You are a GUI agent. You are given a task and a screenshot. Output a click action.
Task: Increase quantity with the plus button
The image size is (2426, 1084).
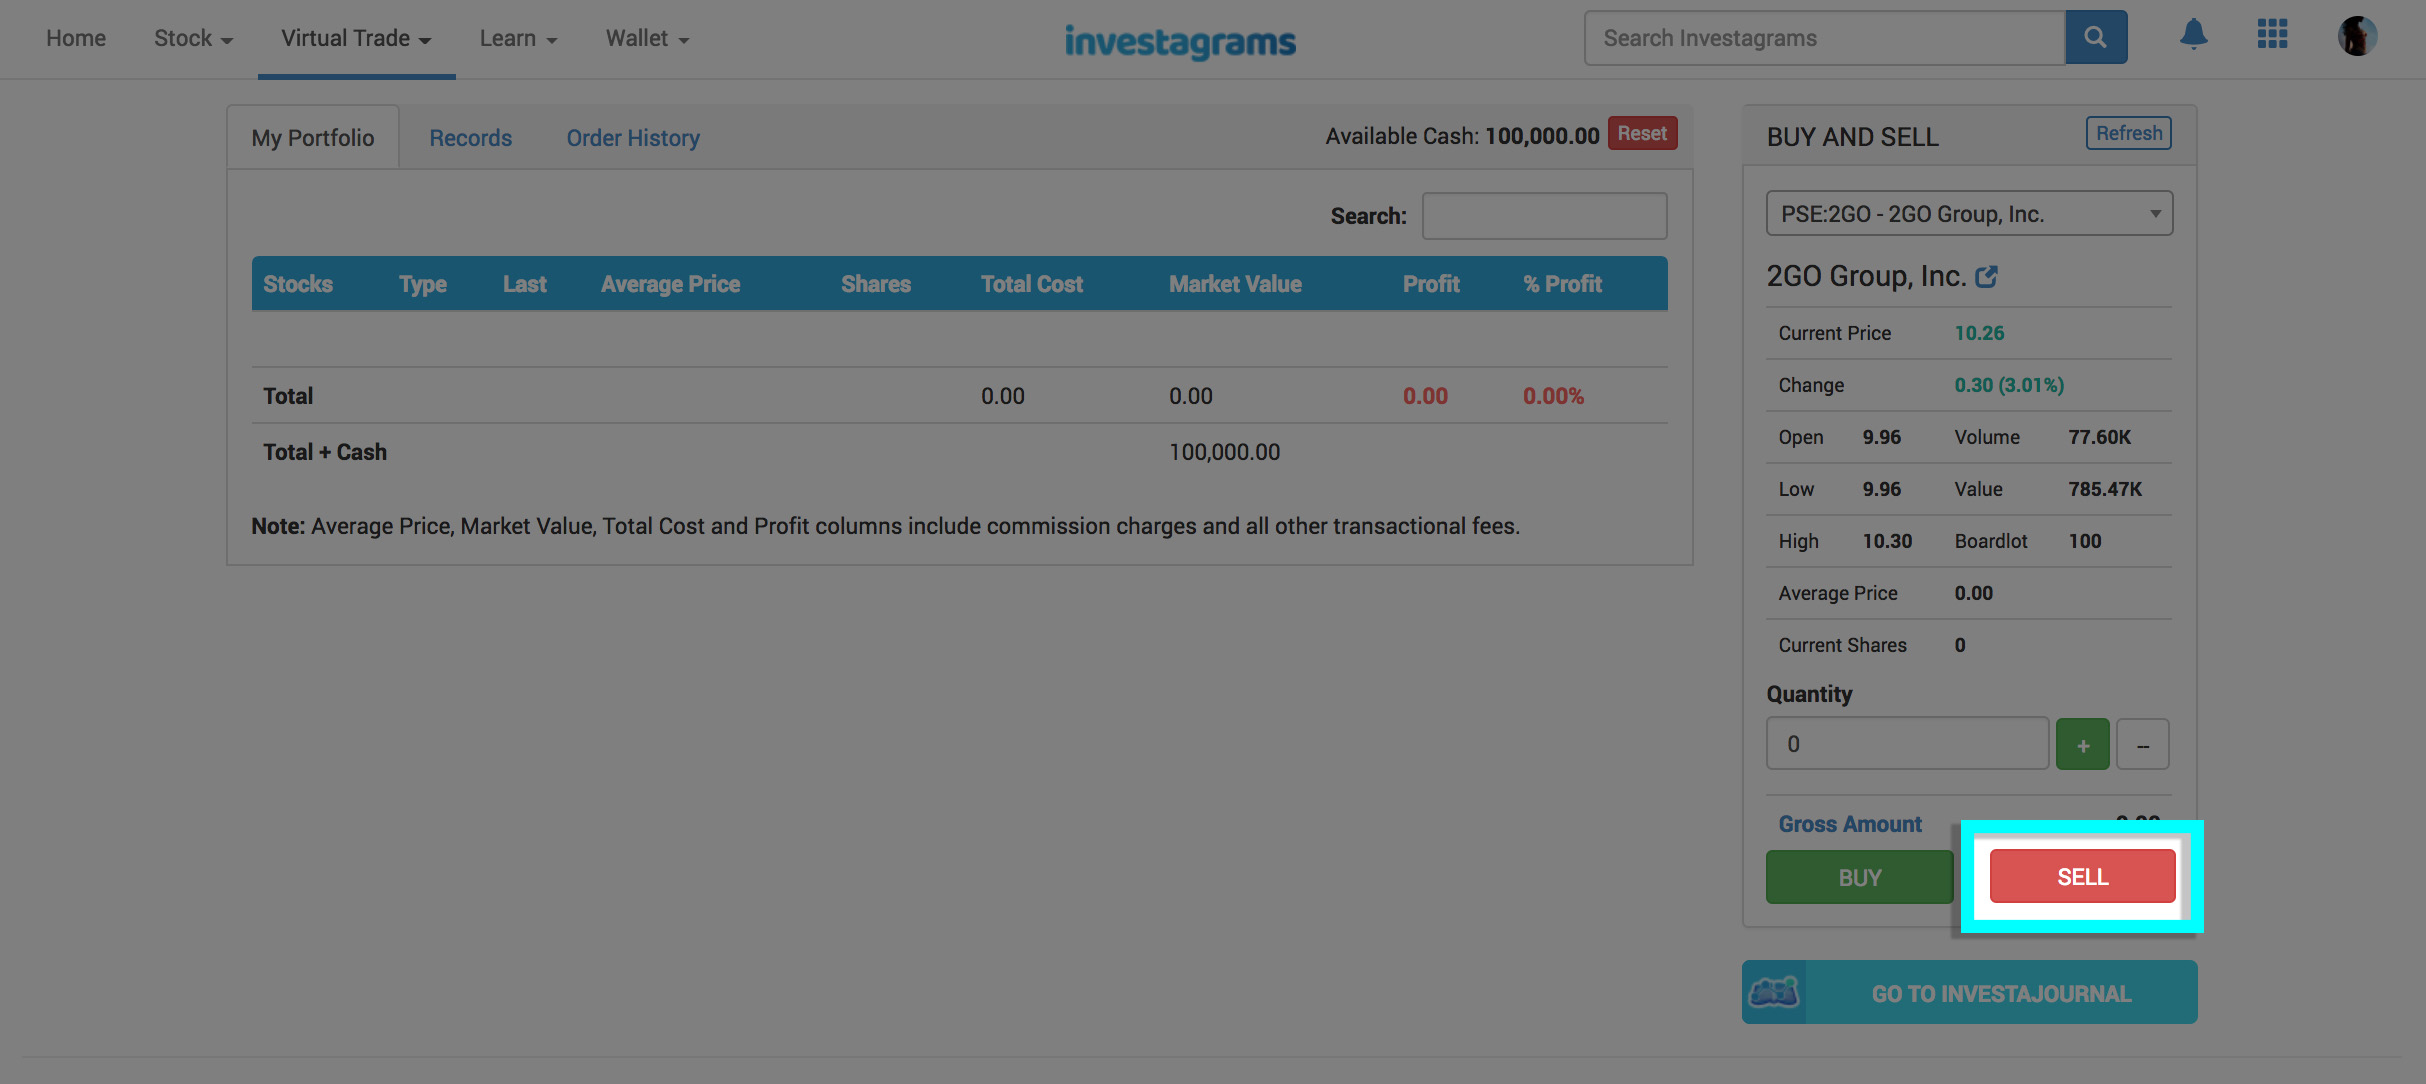coord(2083,745)
